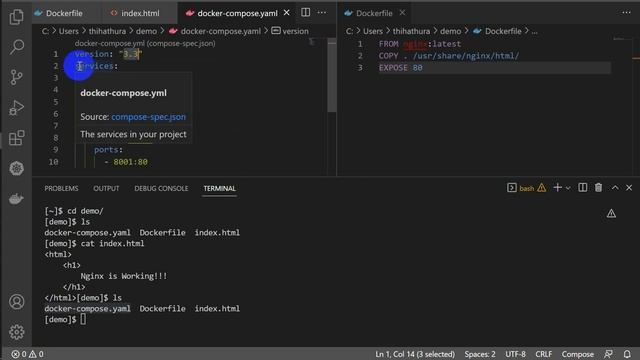Change file encoding UTF-8 status
The width and height of the screenshot is (640, 360).
[516, 354]
